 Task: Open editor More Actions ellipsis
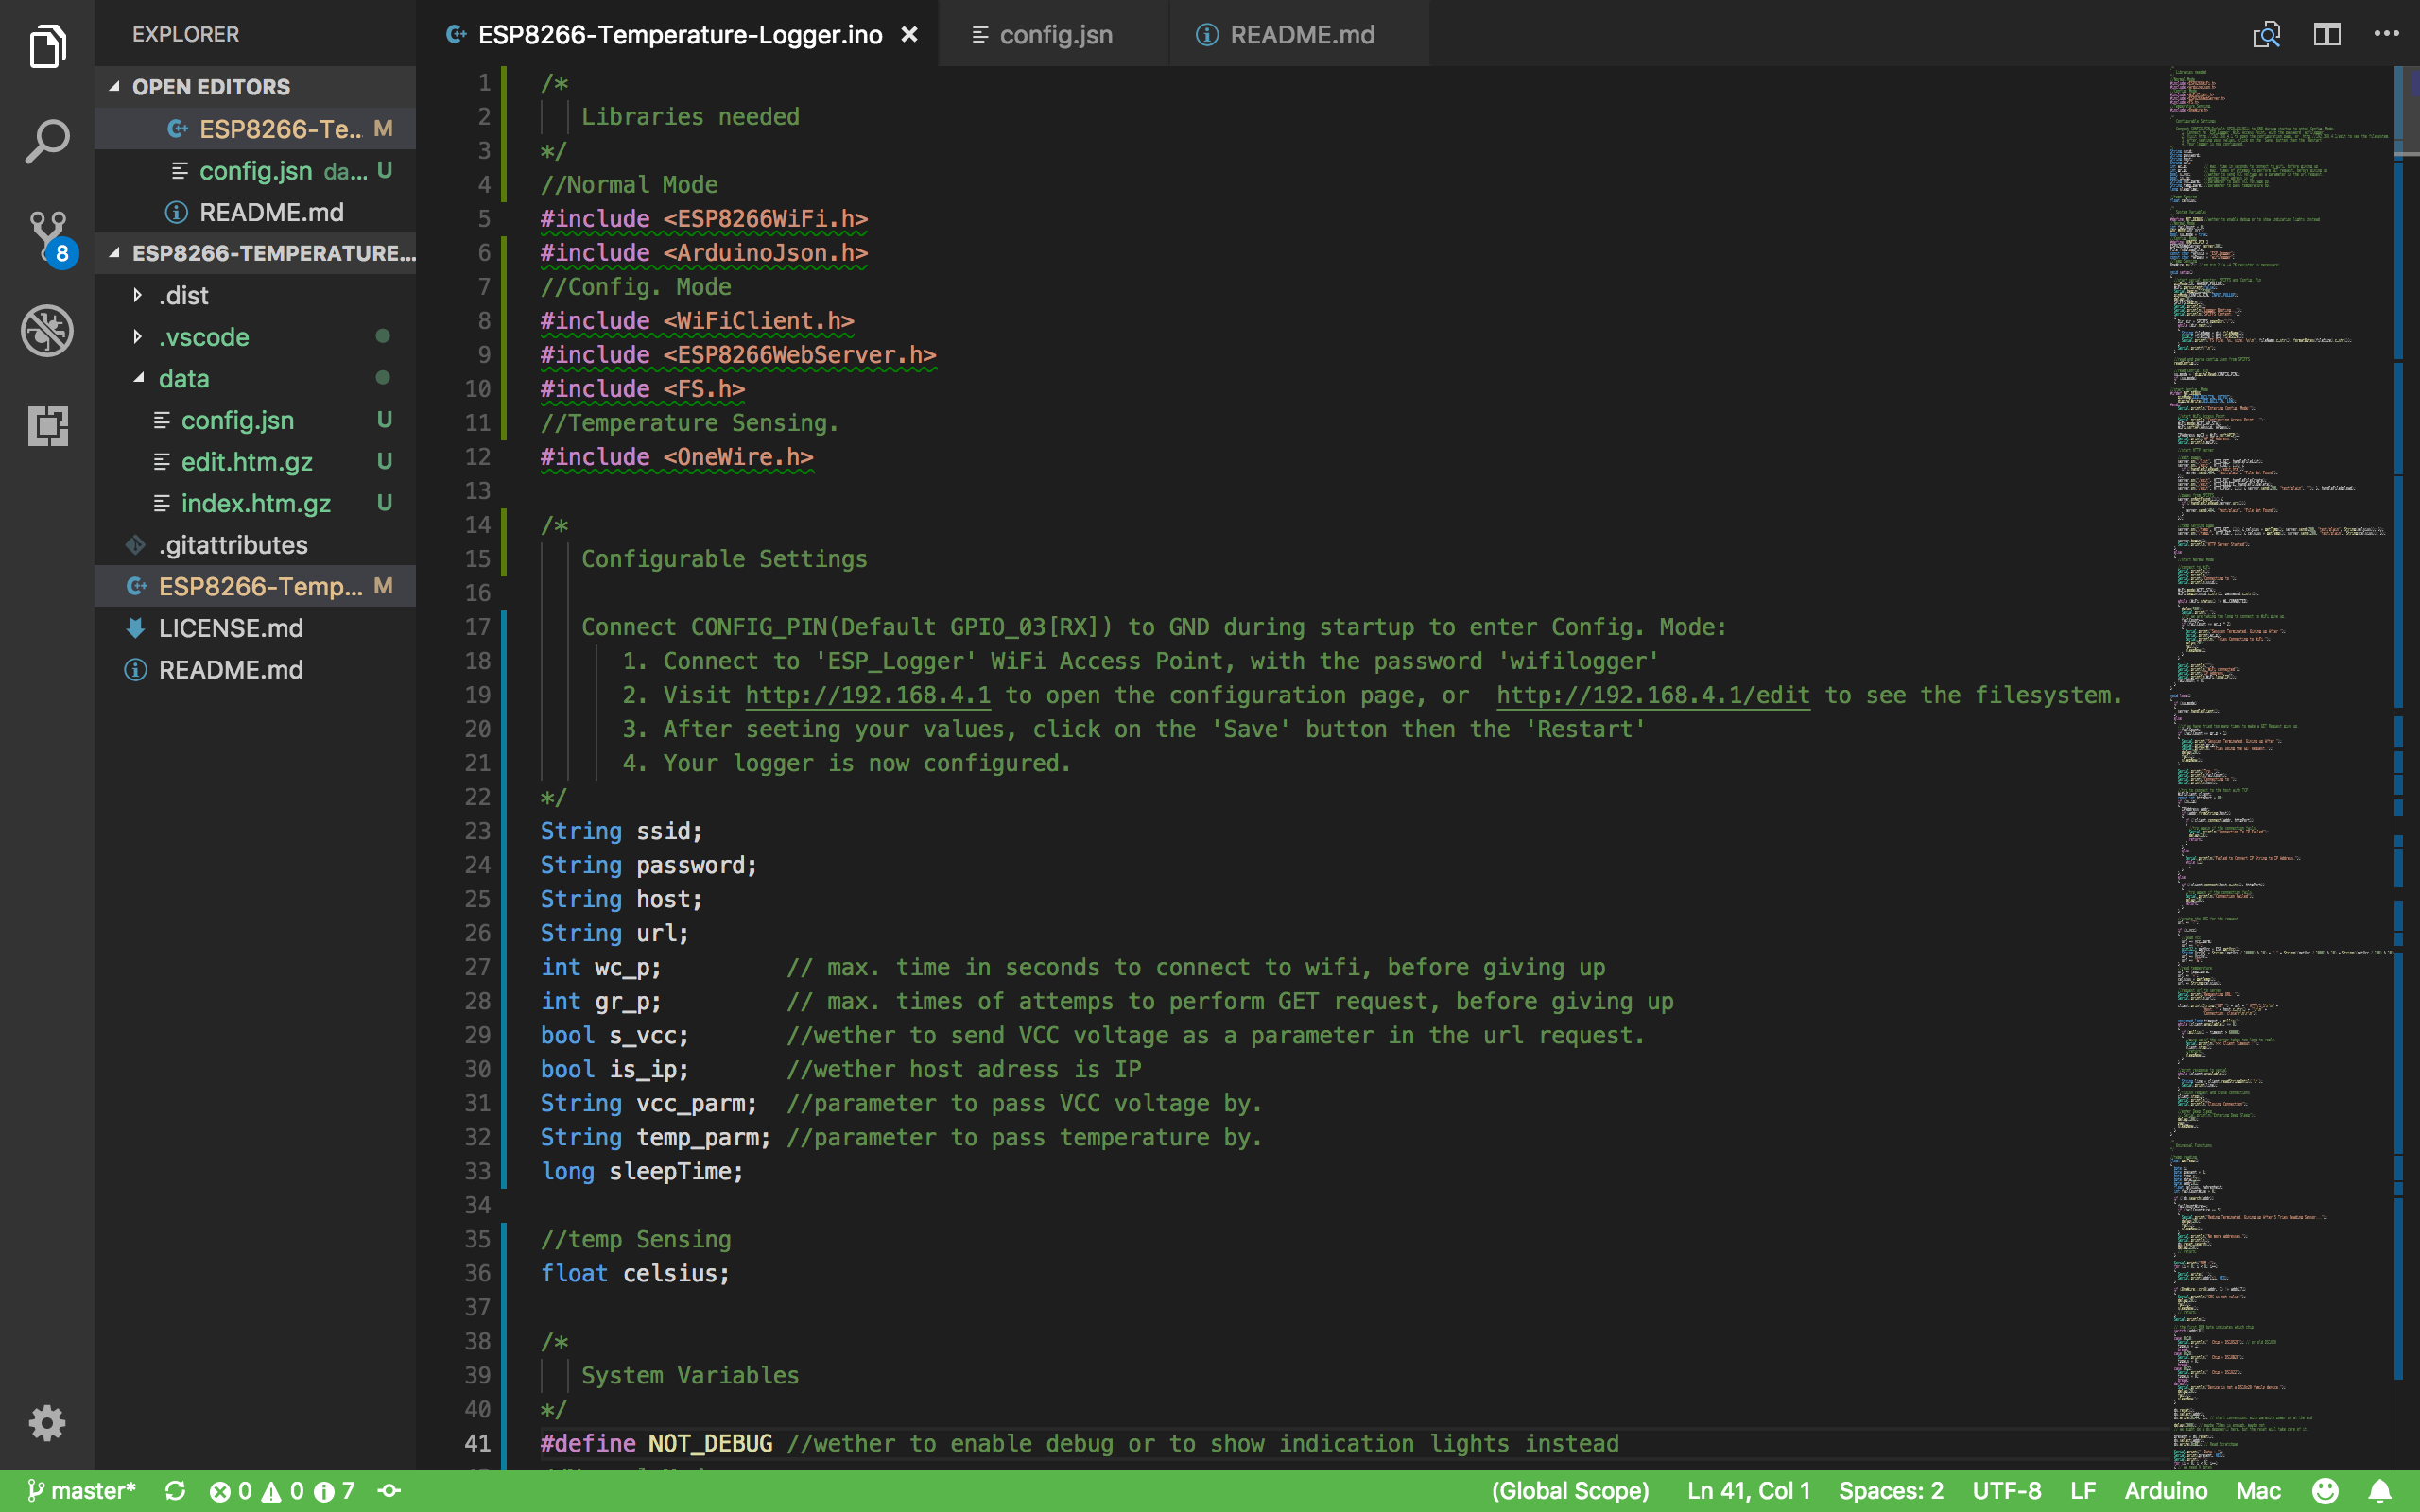point(2386,35)
